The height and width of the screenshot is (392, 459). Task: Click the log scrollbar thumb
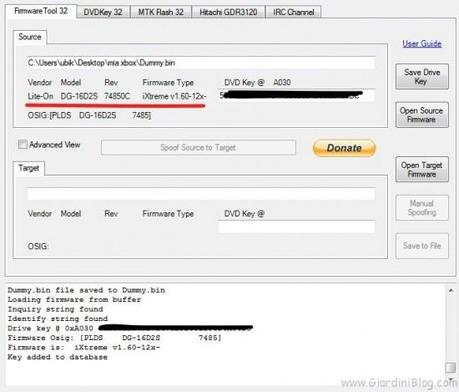point(451,367)
